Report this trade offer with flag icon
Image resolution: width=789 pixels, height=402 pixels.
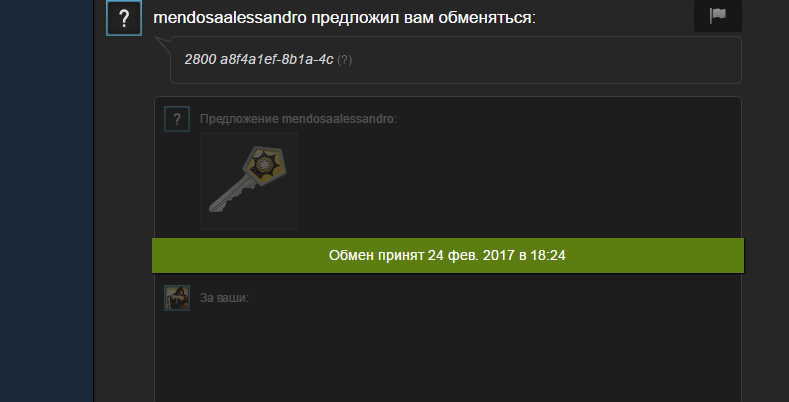(x=718, y=16)
